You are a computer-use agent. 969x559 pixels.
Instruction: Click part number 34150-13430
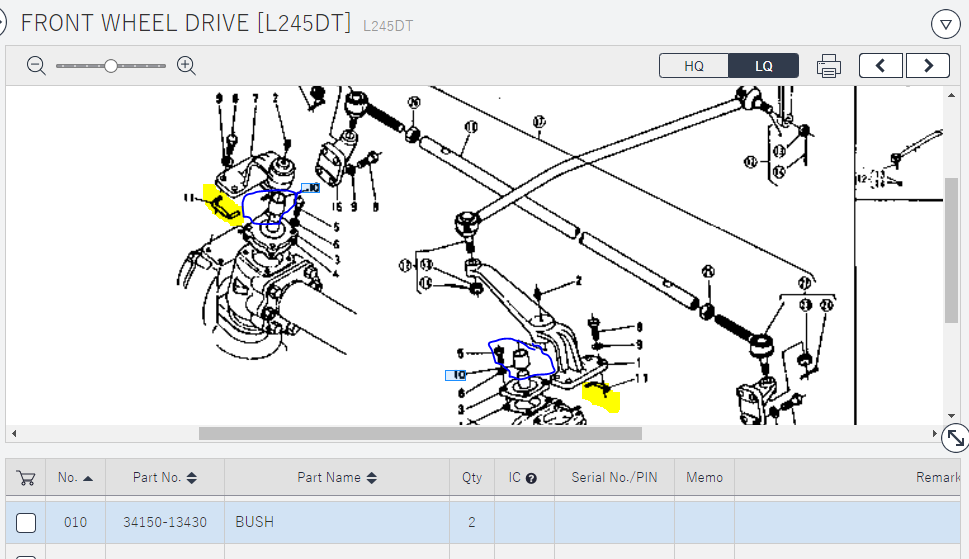click(x=165, y=522)
